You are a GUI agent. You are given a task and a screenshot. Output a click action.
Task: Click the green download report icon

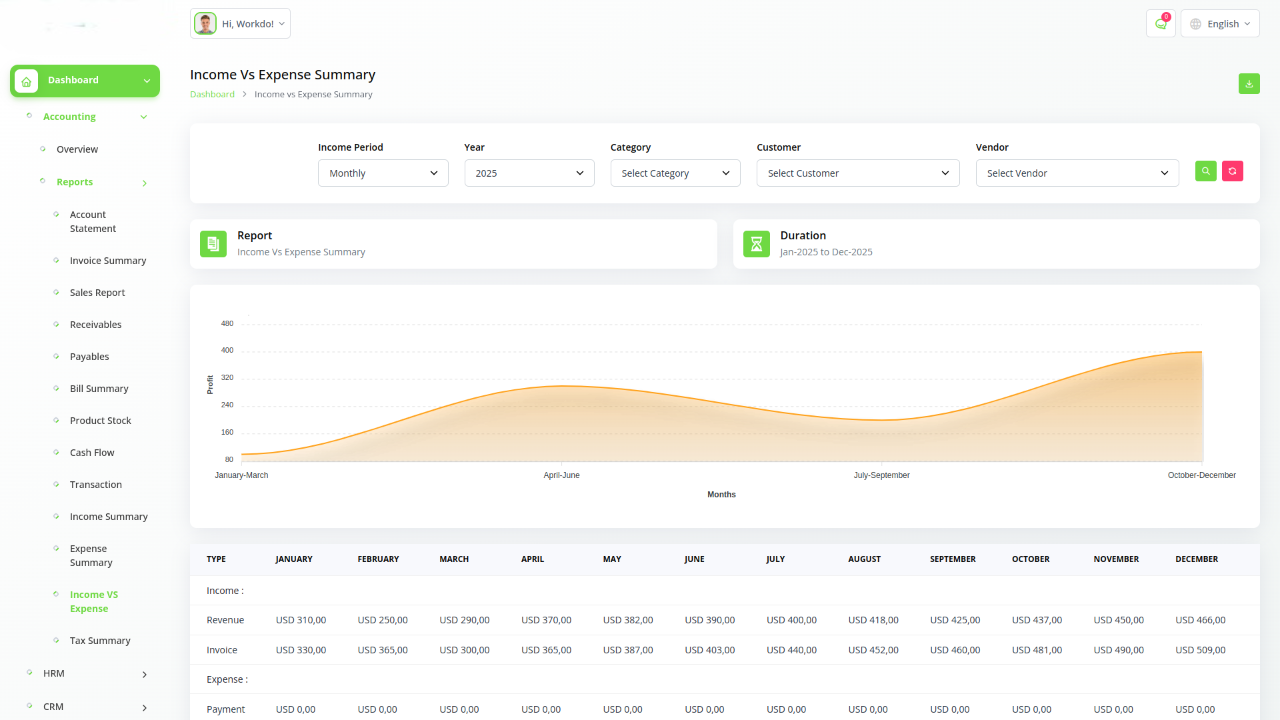pyautogui.click(x=1249, y=84)
